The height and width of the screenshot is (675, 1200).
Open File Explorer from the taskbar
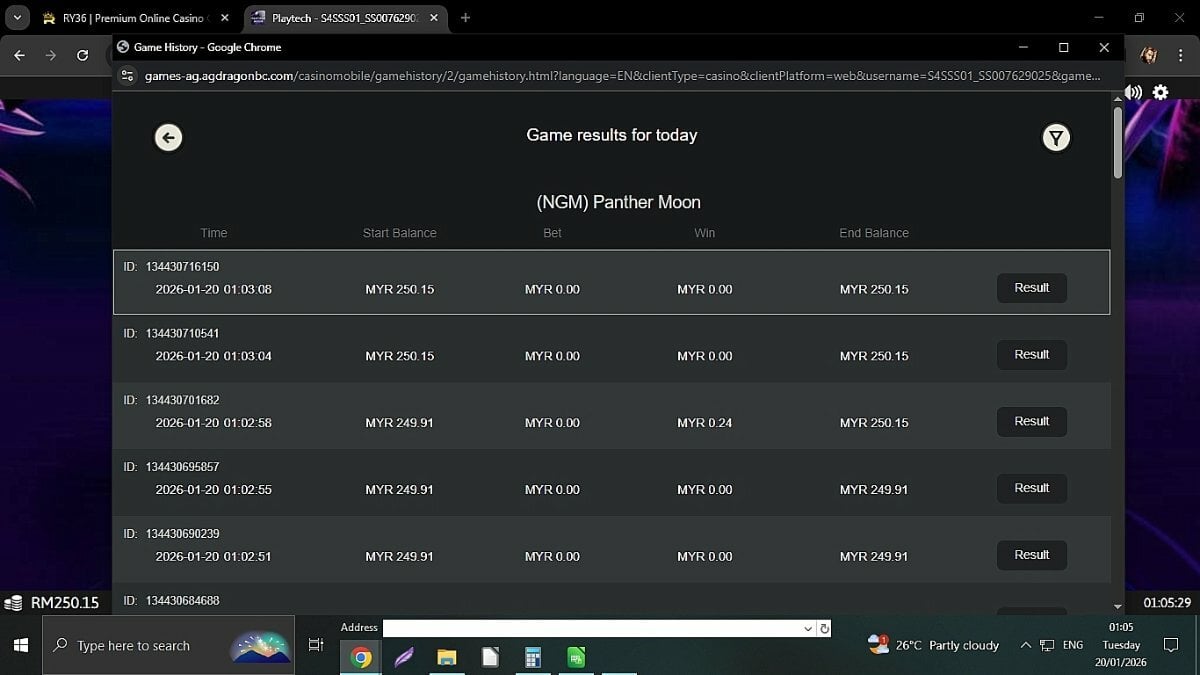pos(446,657)
